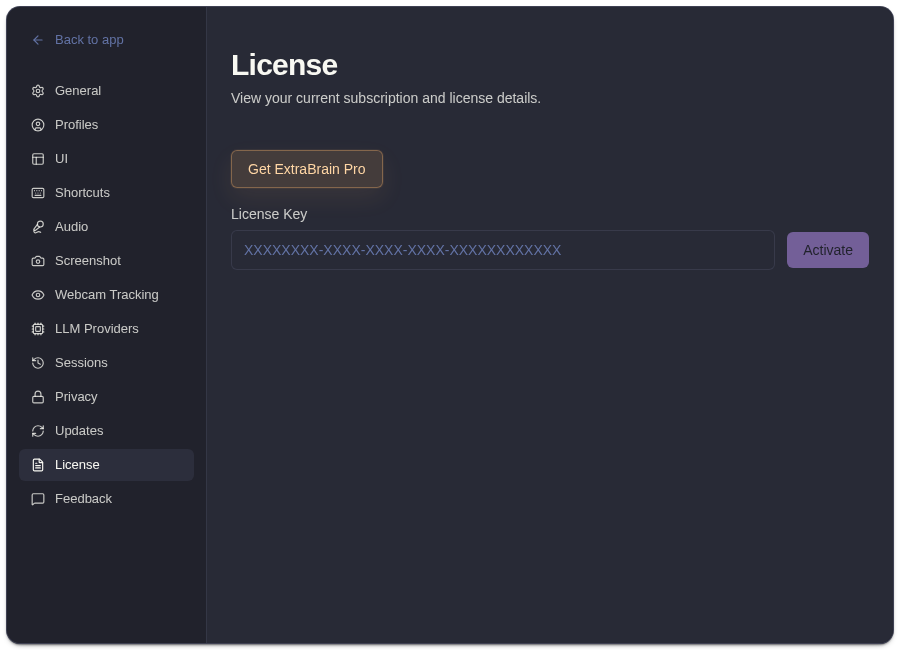This screenshot has width=900, height=650.
Task: Open the Sessions section
Action: (x=106, y=362)
